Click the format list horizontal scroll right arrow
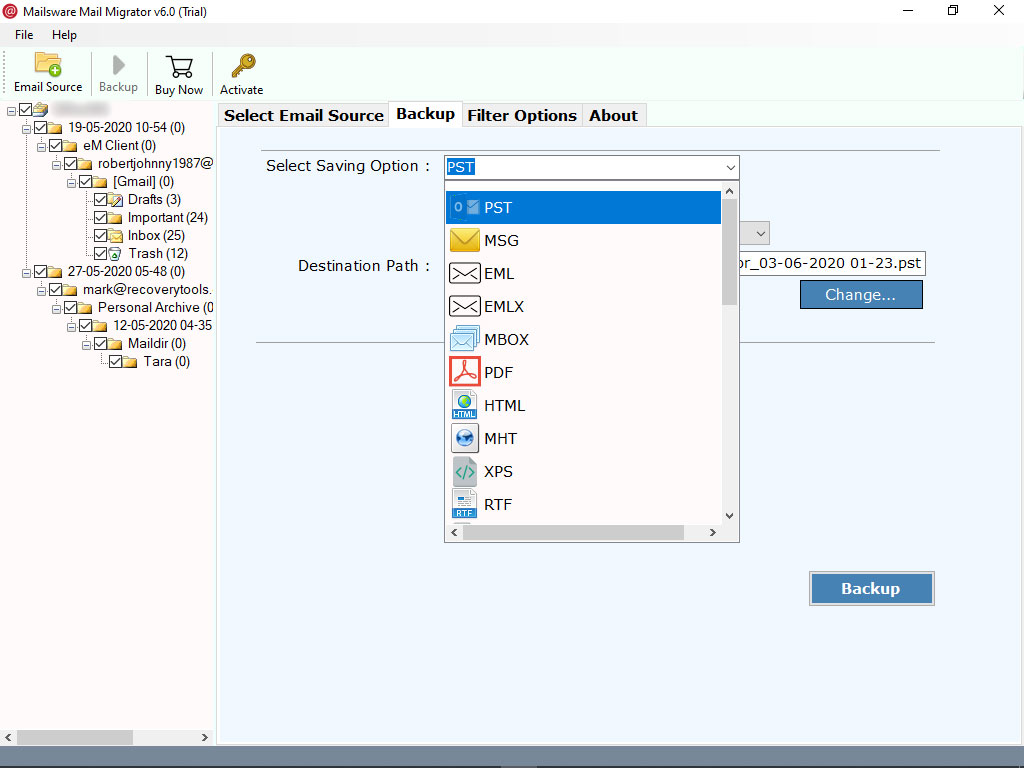The width and height of the screenshot is (1024, 768). point(713,533)
